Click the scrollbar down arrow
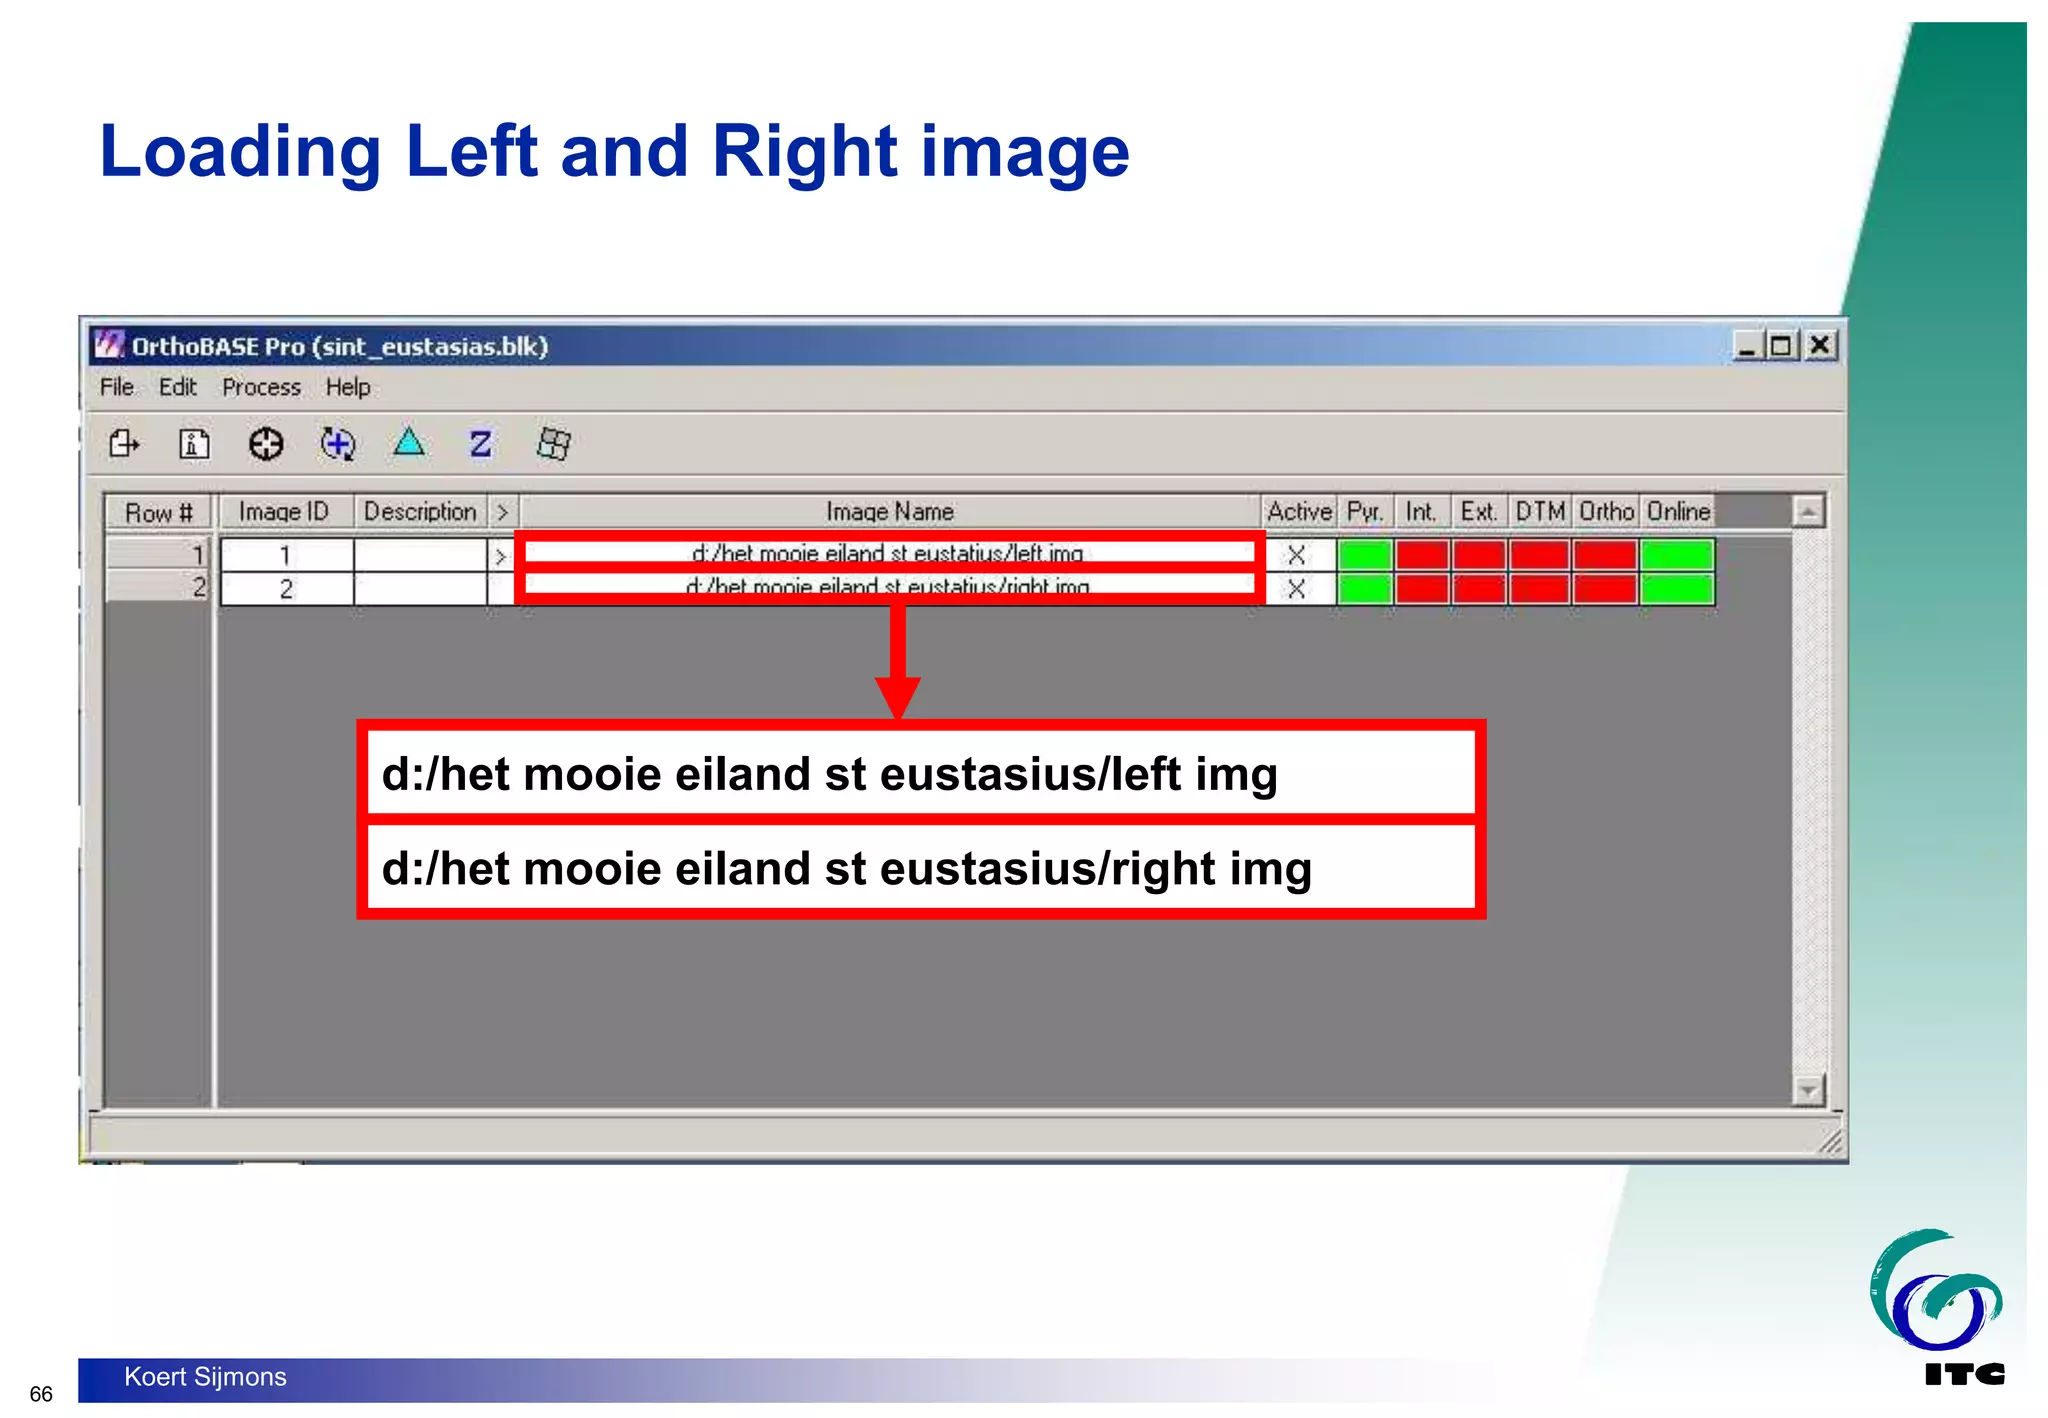 point(1809,1090)
